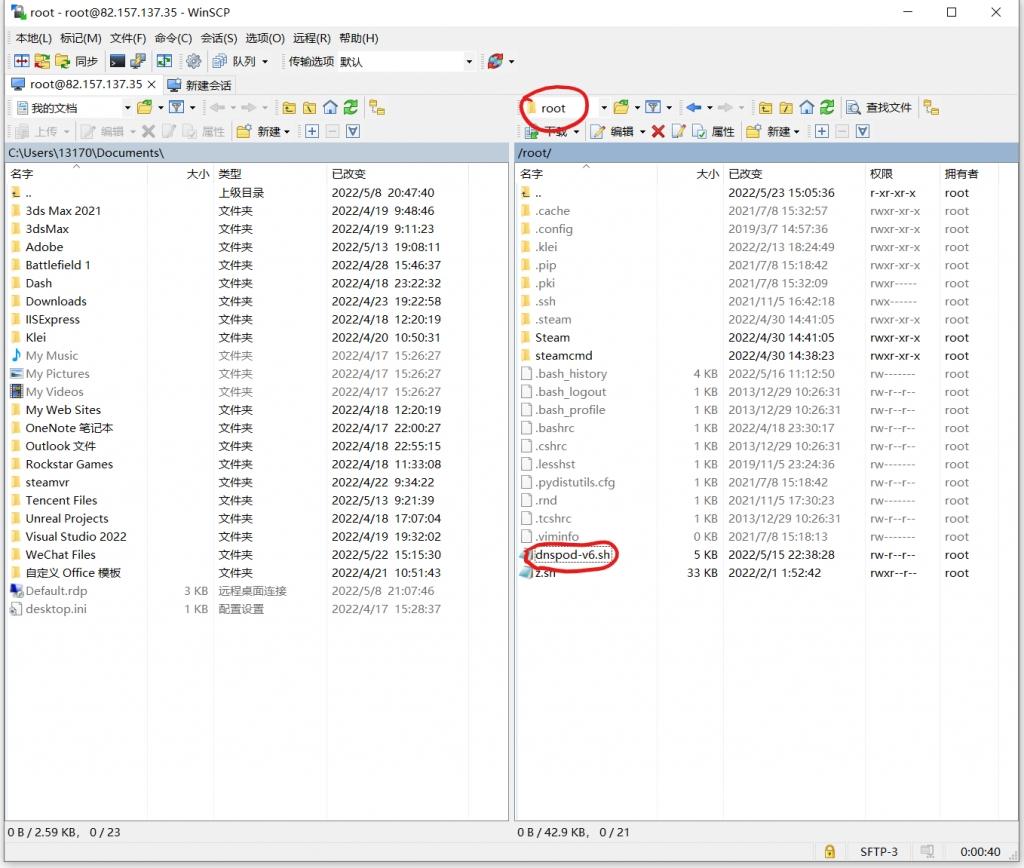Click local panel select files plus icon
The image size is (1024, 868).
click(312, 131)
